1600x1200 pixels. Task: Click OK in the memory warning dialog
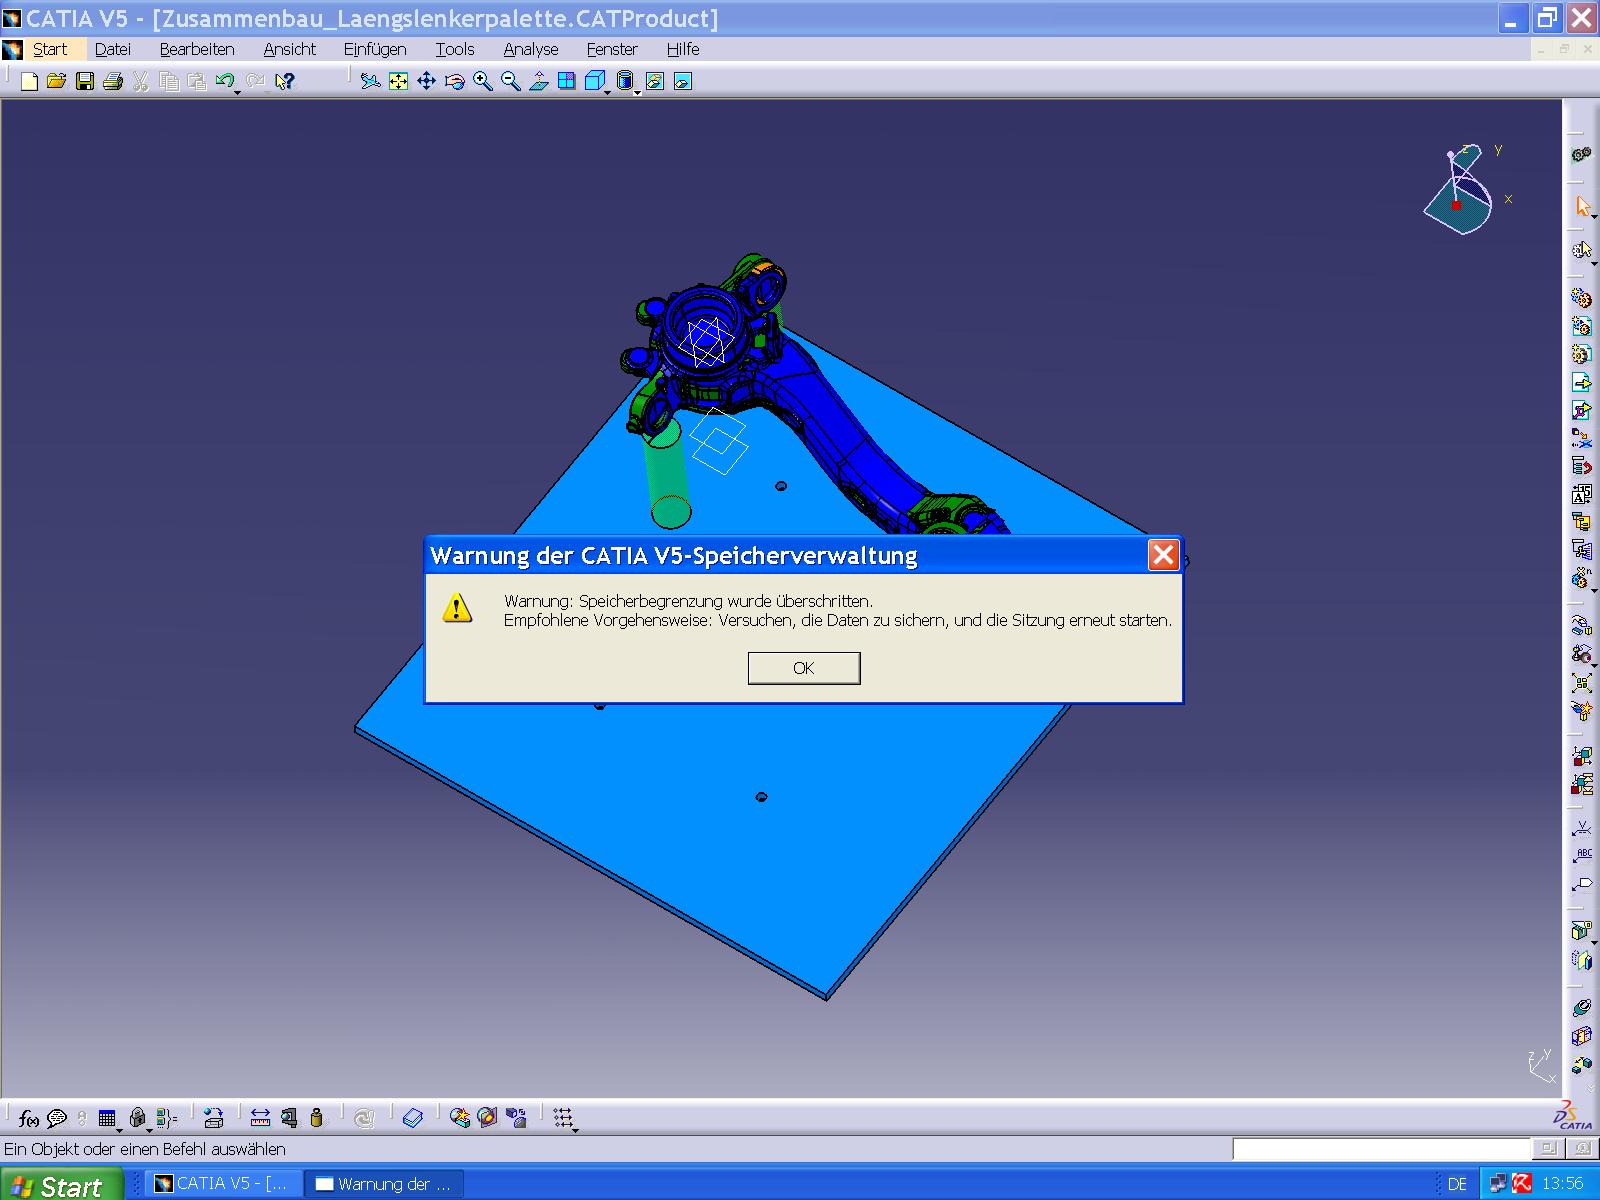[x=804, y=668]
